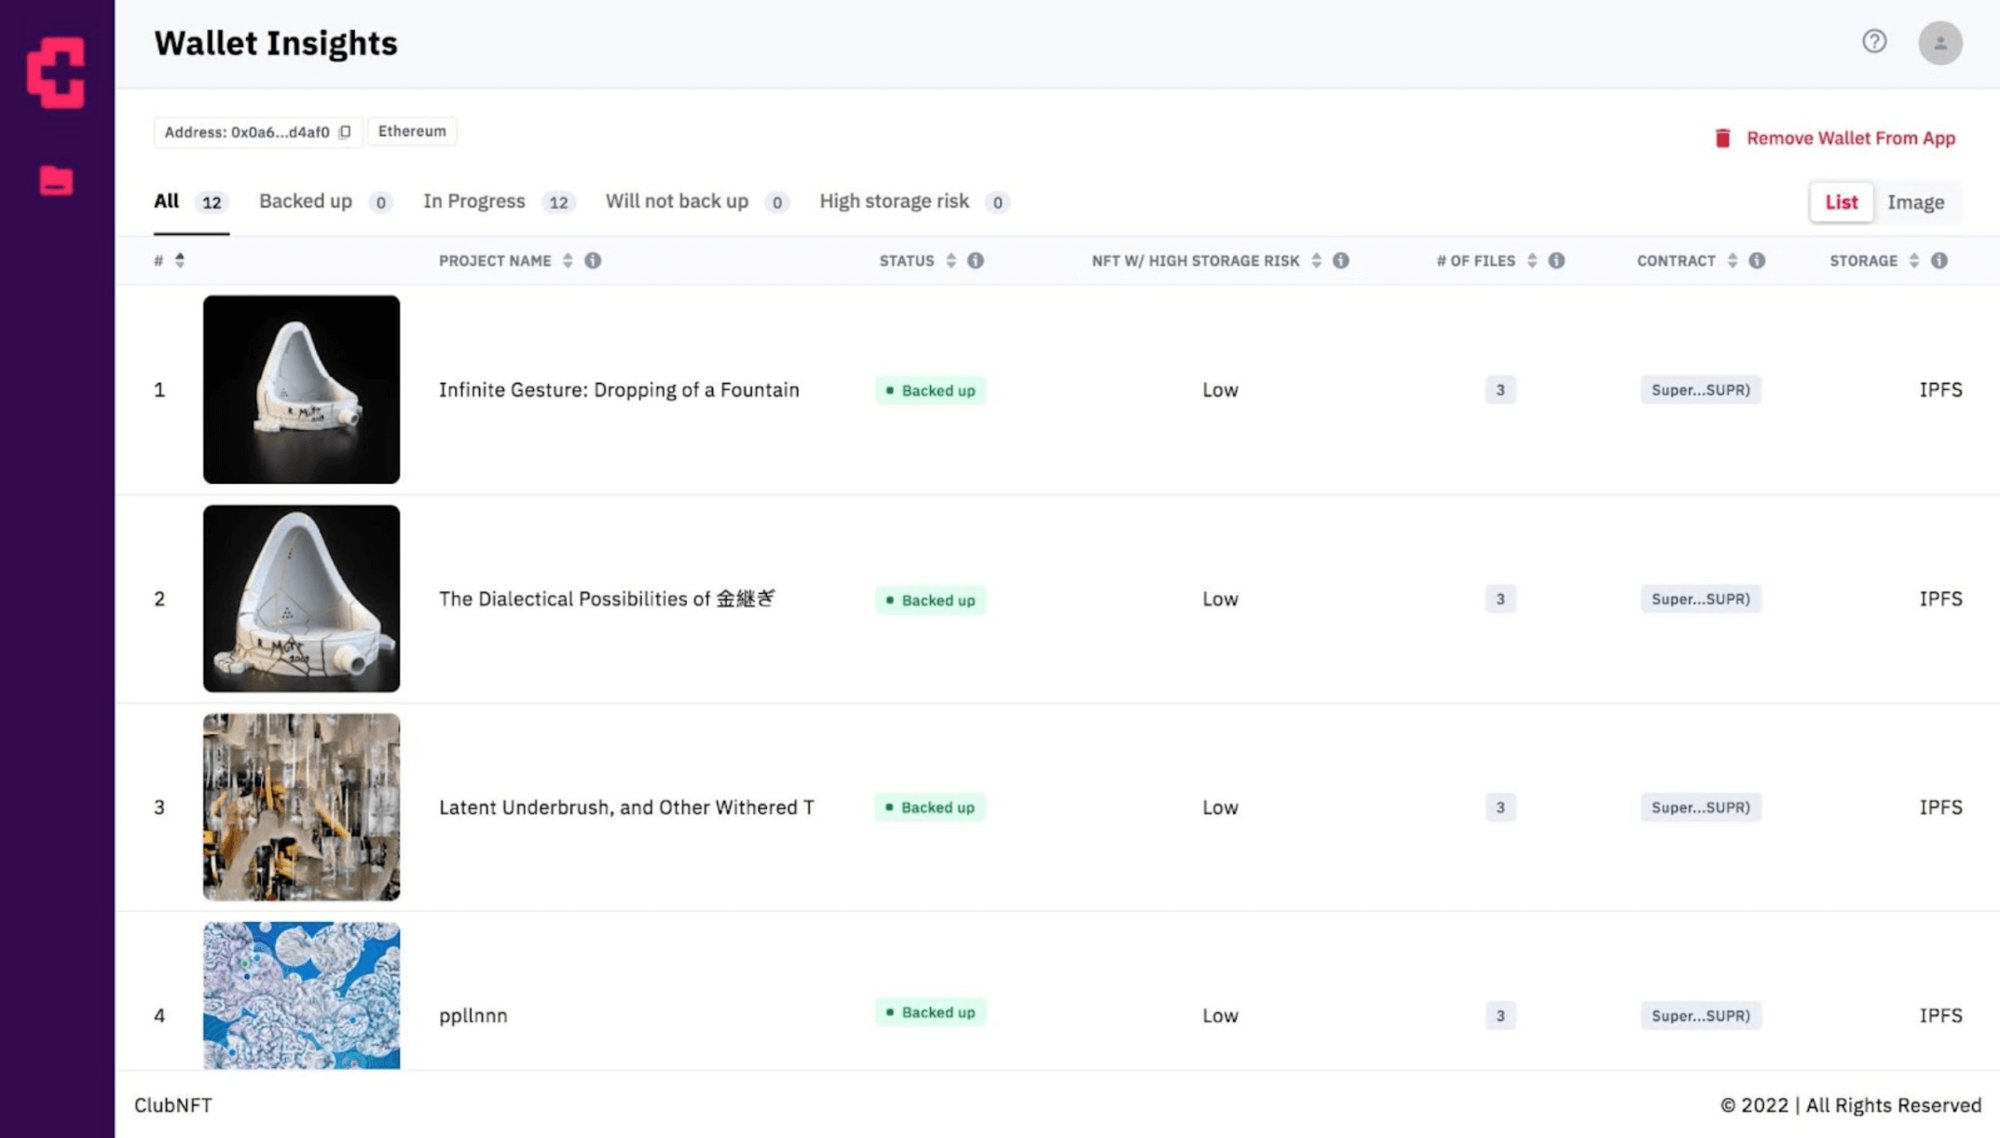Screen dimensions: 2000x1138
Task: Sort by Project Name arrows
Action: pyautogui.click(x=567, y=261)
